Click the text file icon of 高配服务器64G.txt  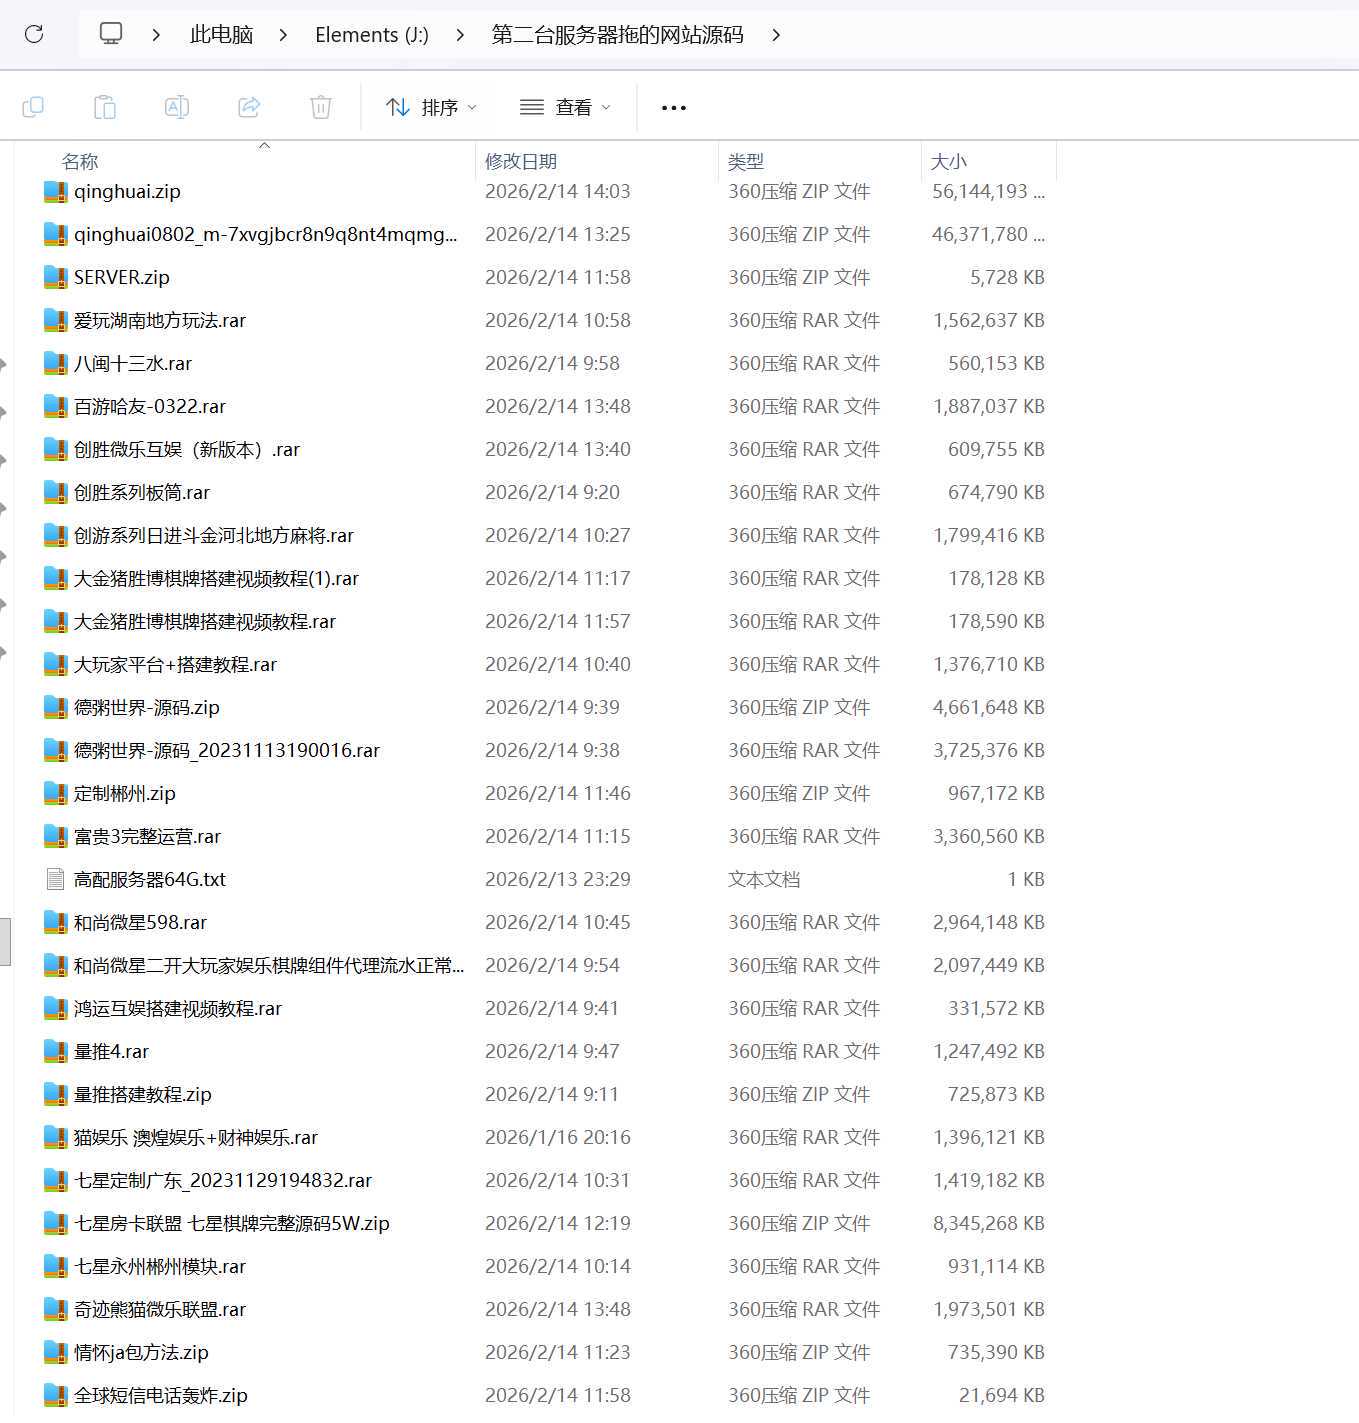56,880
